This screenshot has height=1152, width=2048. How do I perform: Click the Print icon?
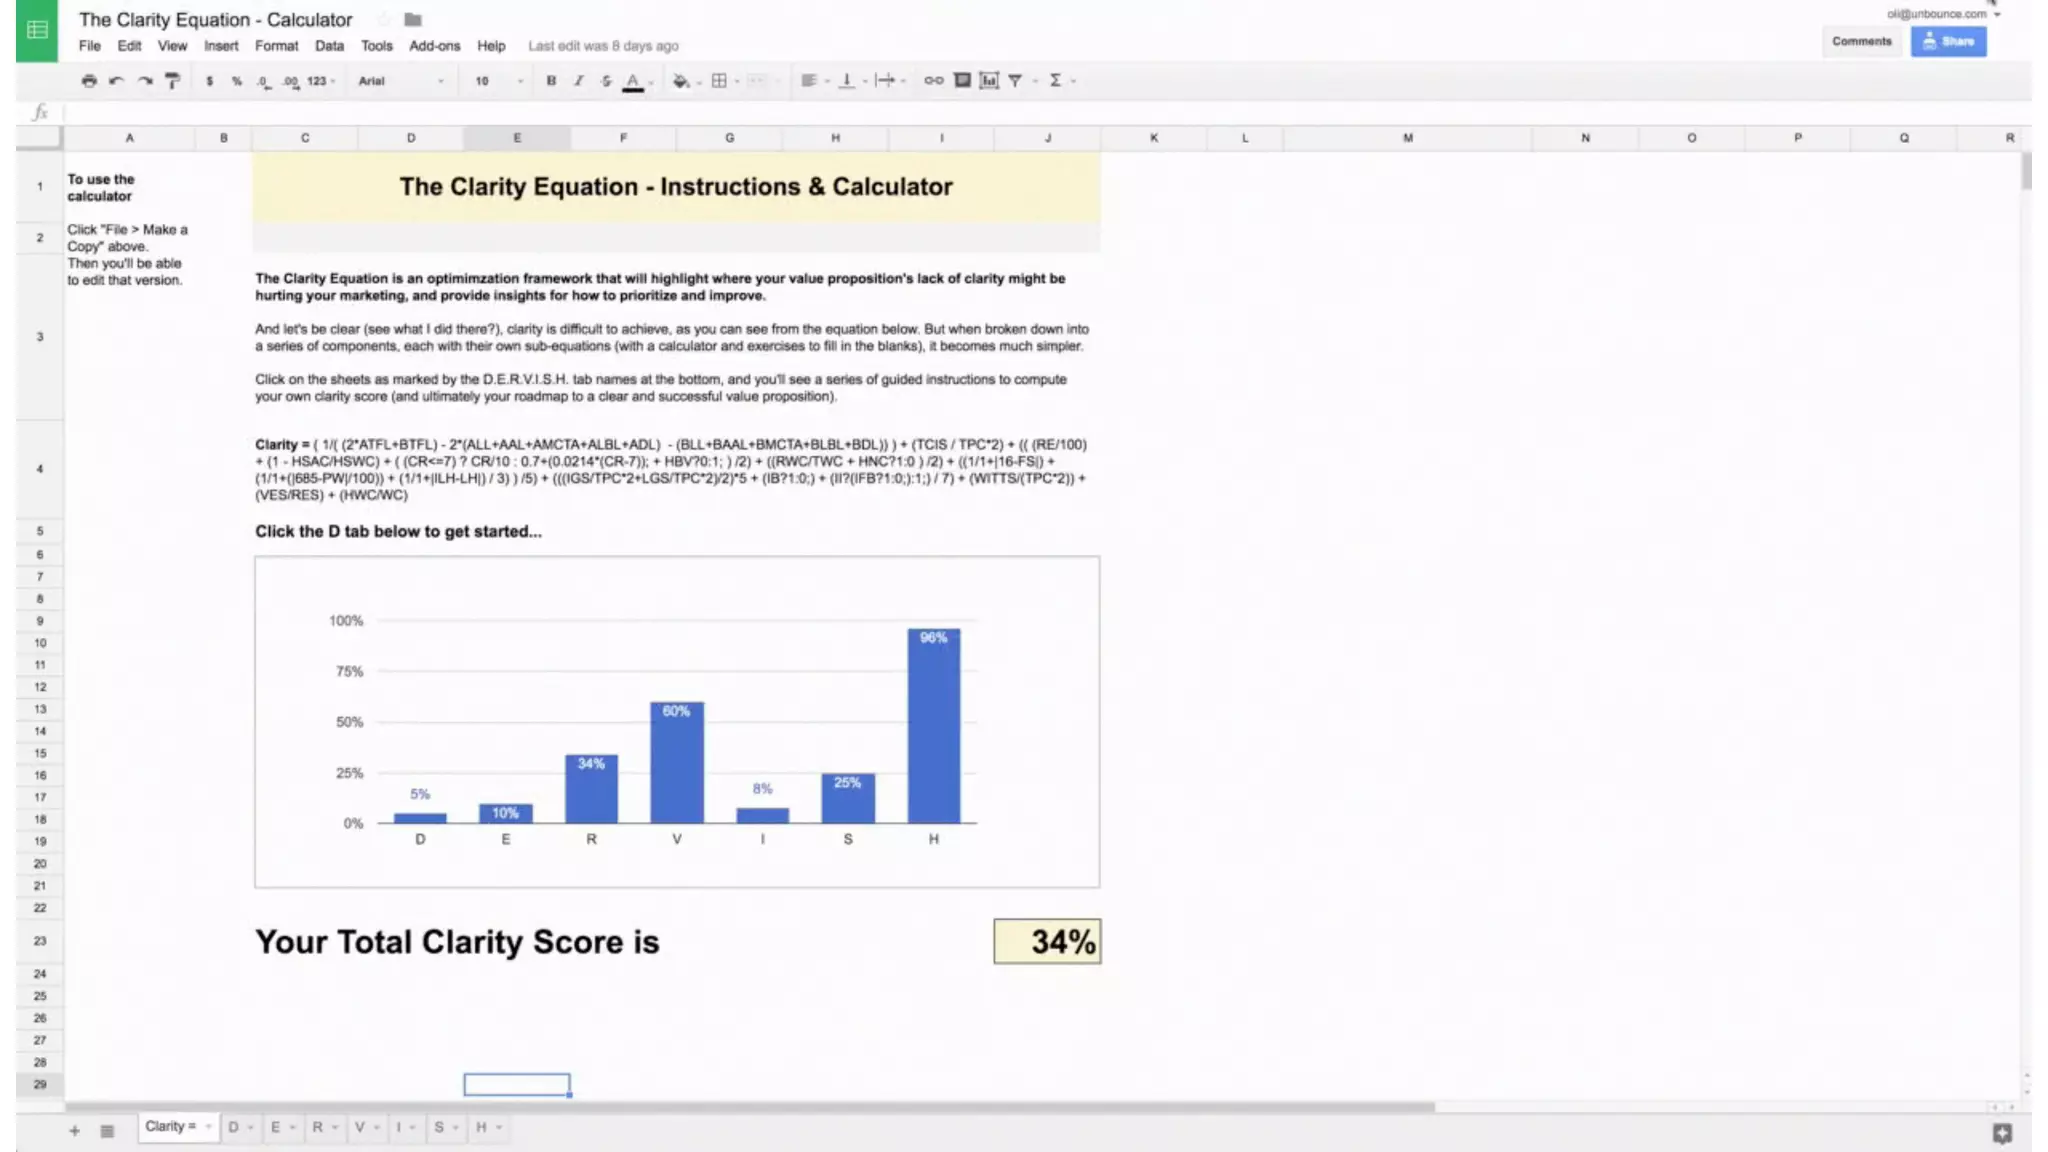tap(89, 81)
